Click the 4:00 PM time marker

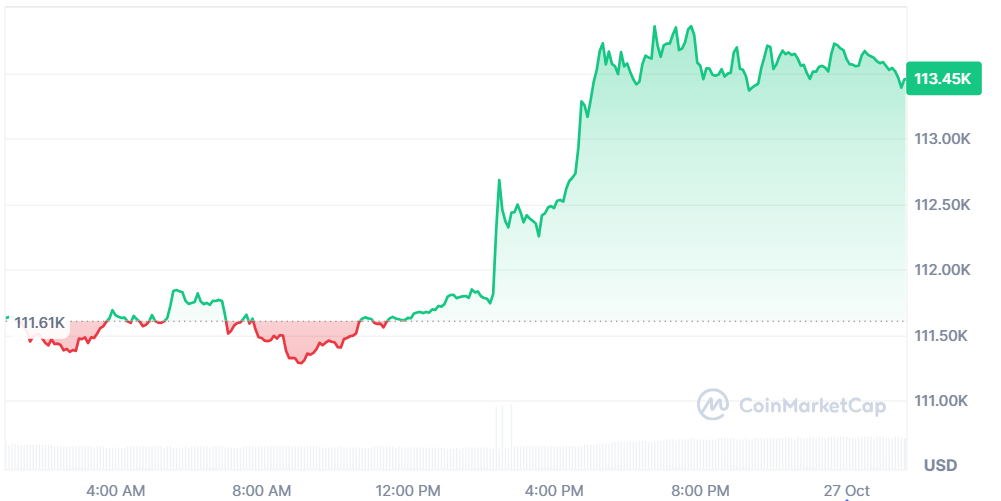tap(554, 490)
